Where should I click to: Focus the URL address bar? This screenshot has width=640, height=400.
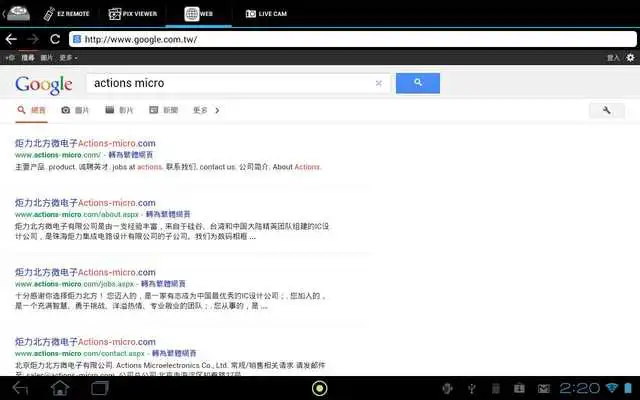(x=353, y=39)
